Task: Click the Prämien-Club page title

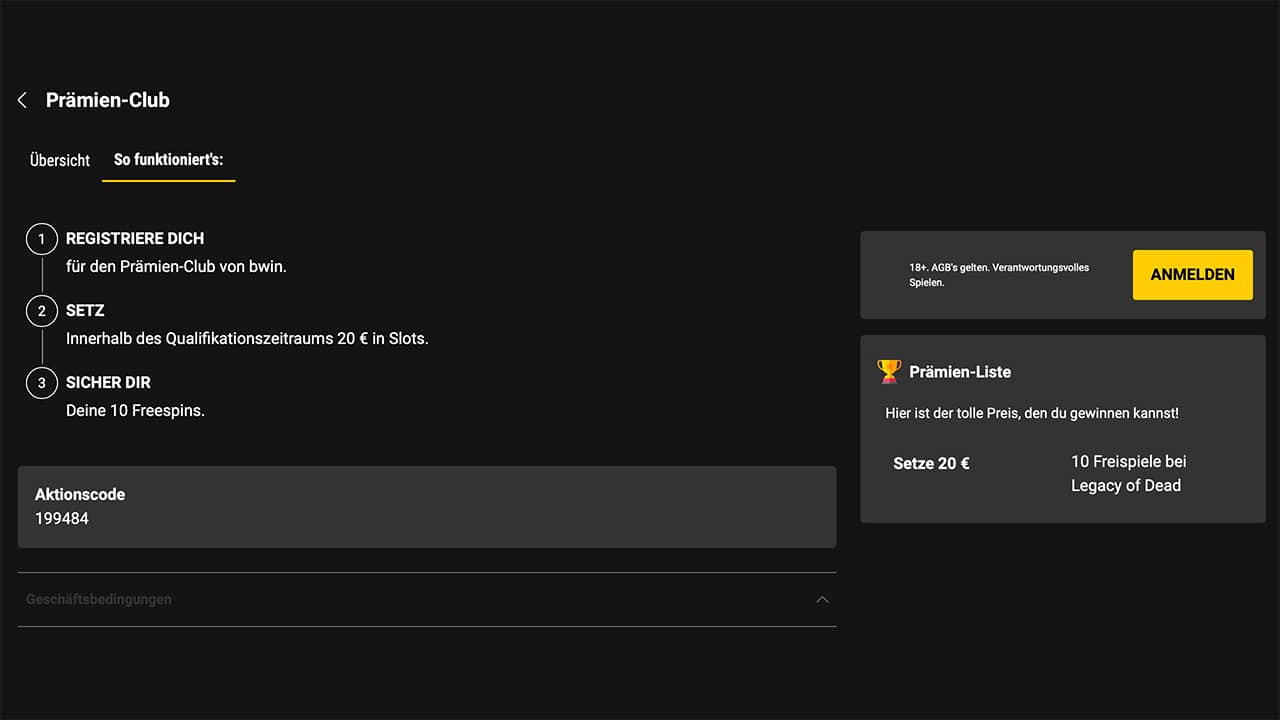Action: 108,100
